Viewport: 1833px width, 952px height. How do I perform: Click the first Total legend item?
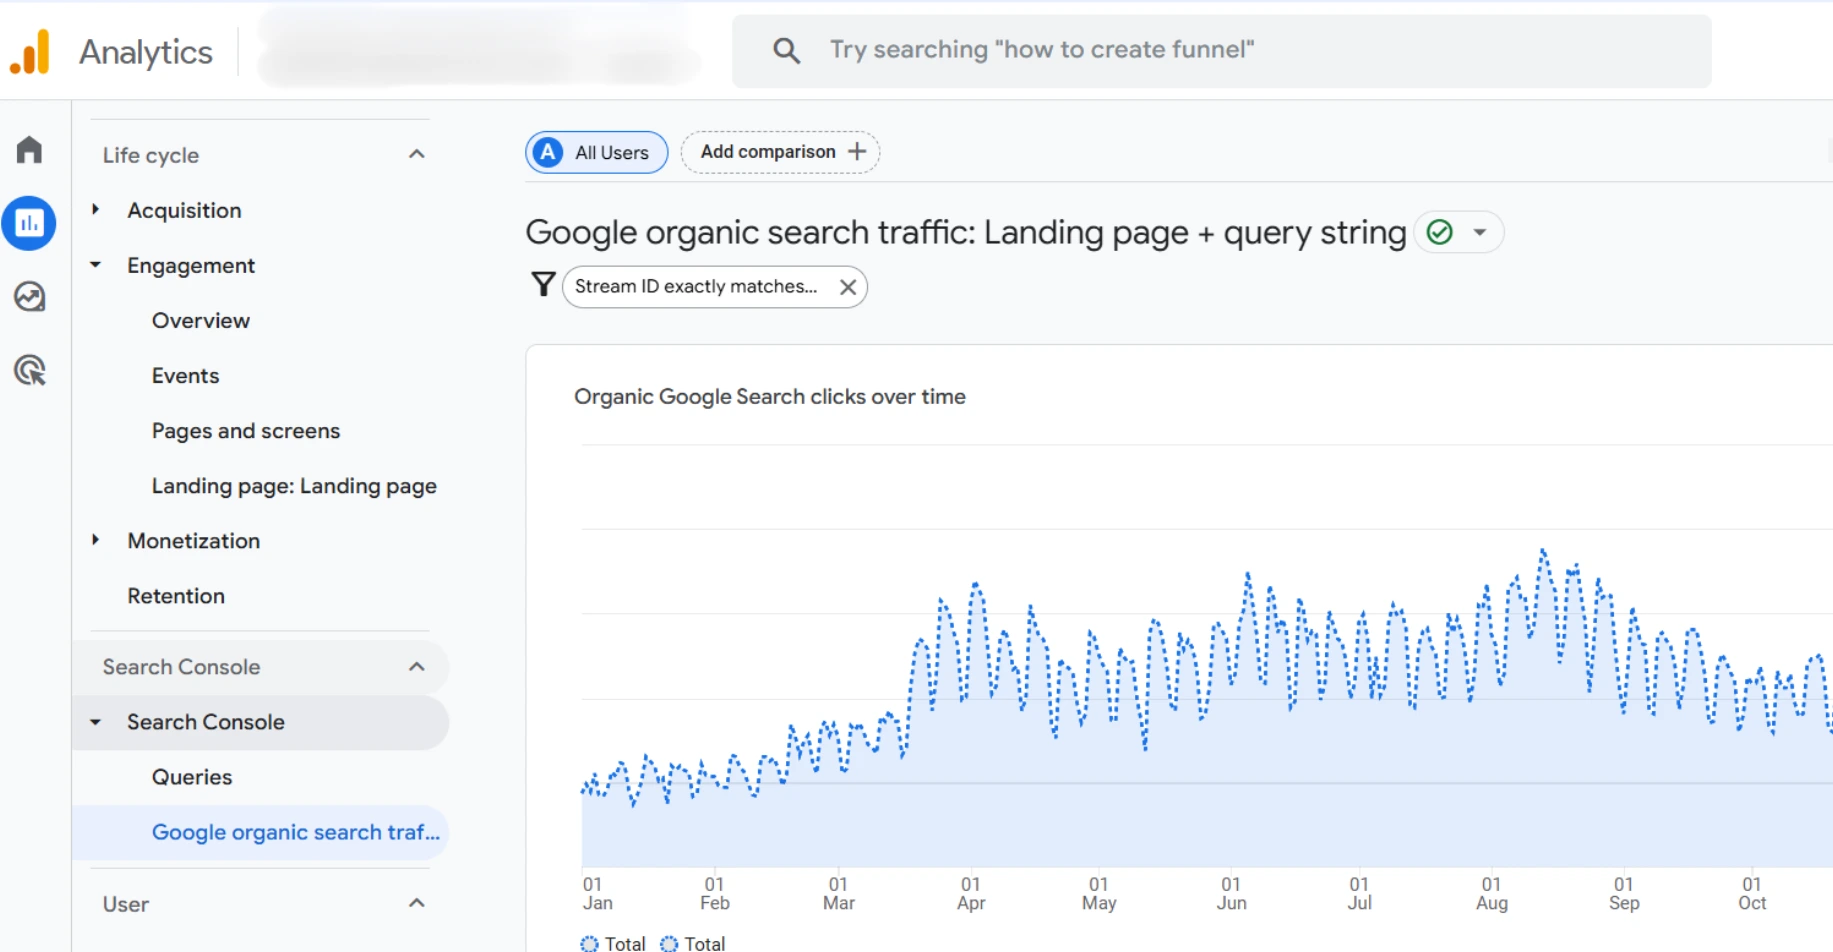(x=613, y=943)
